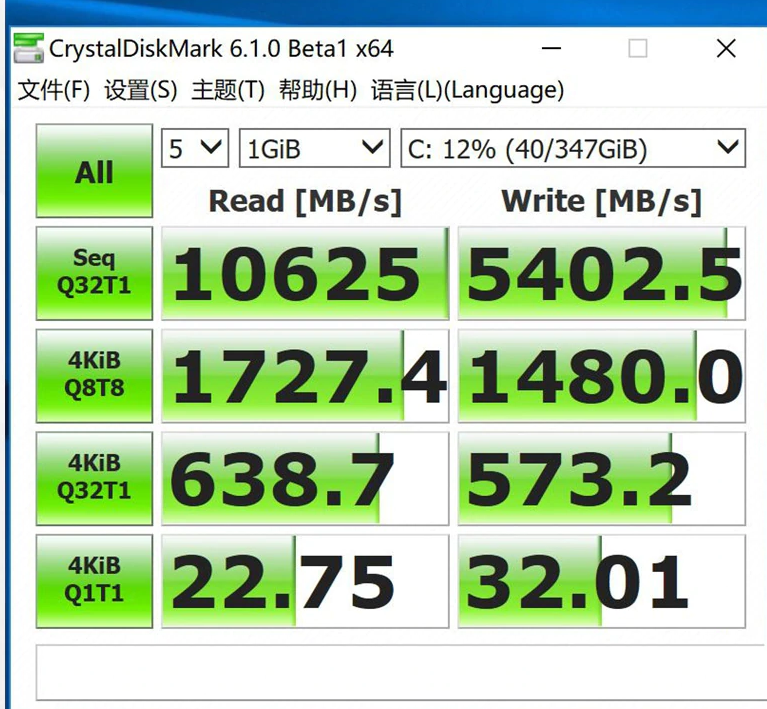Click the Seq read result 10625
Viewport: 767px width, 709px height.
pos(305,273)
